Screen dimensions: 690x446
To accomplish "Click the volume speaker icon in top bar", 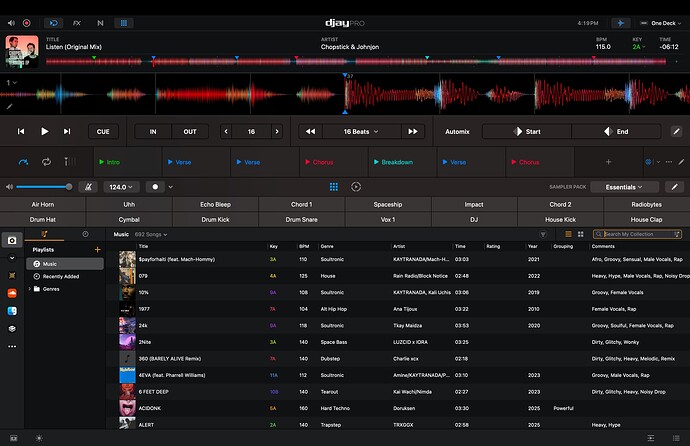I will click(11, 23).
